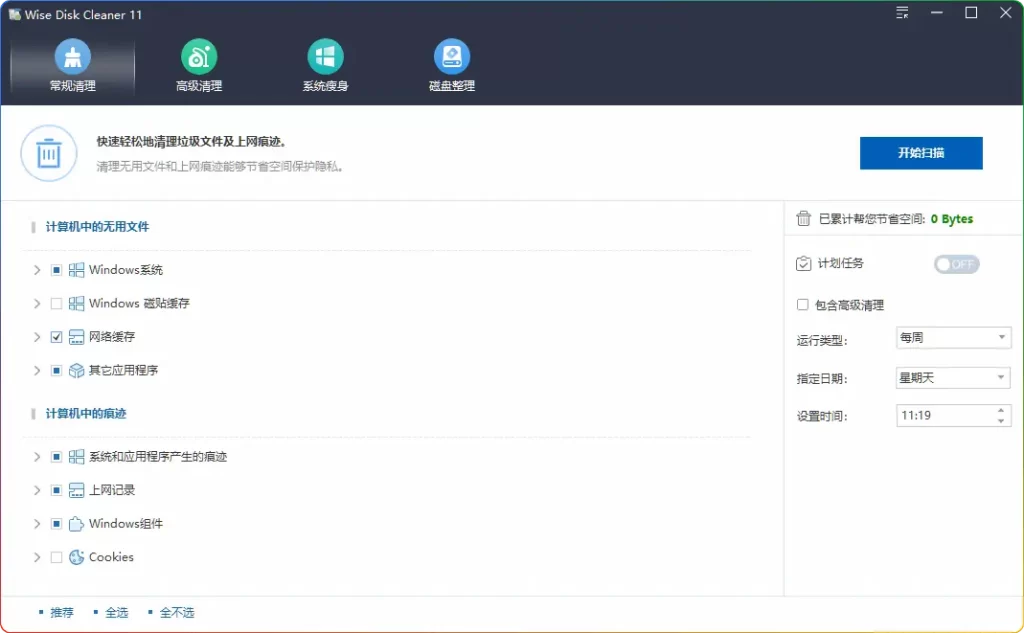Click the 0 Bytes saved value
The width and height of the screenshot is (1024, 633).
coord(952,219)
